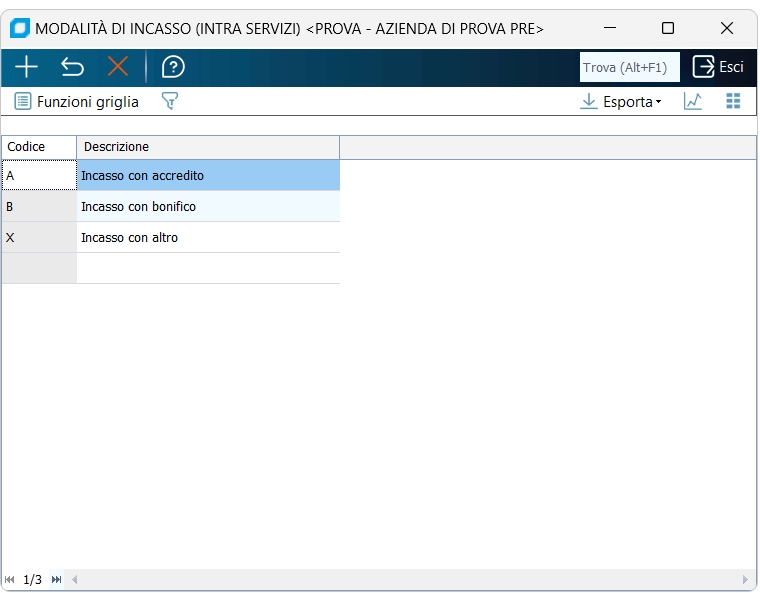The image size is (760, 593).
Task: Click the undo arrow icon
Action: (72, 67)
